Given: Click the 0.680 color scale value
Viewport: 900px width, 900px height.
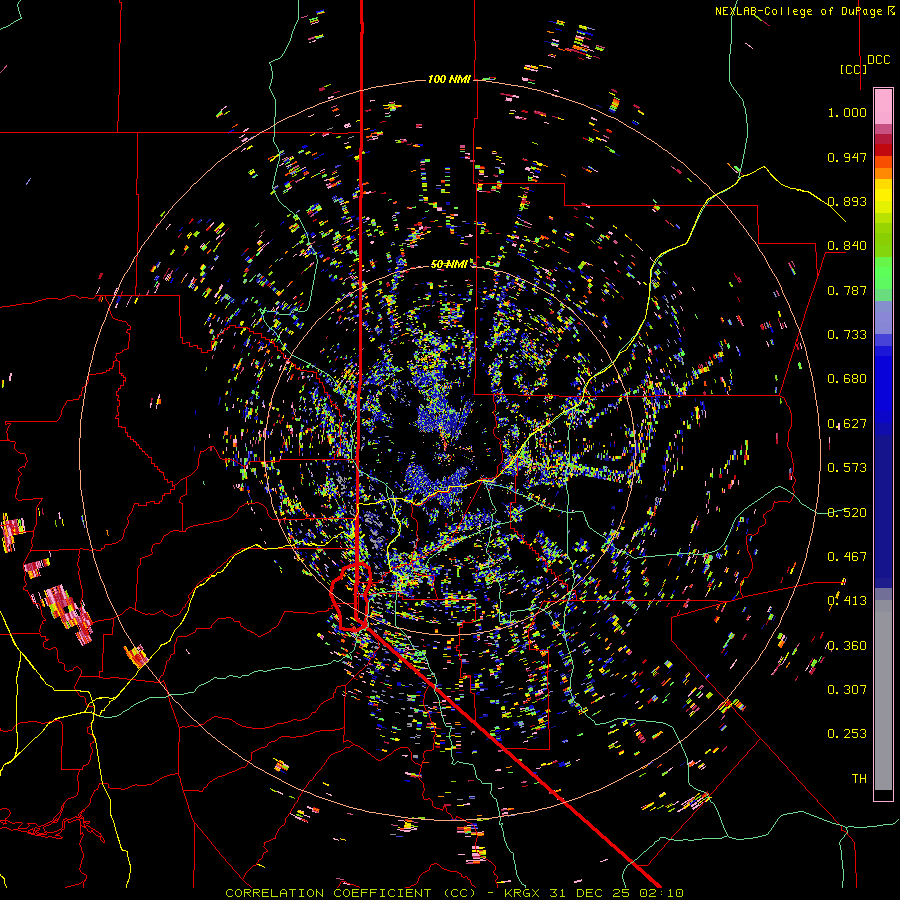Looking at the screenshot, I should pyautogui.click(x=847, y=379).
